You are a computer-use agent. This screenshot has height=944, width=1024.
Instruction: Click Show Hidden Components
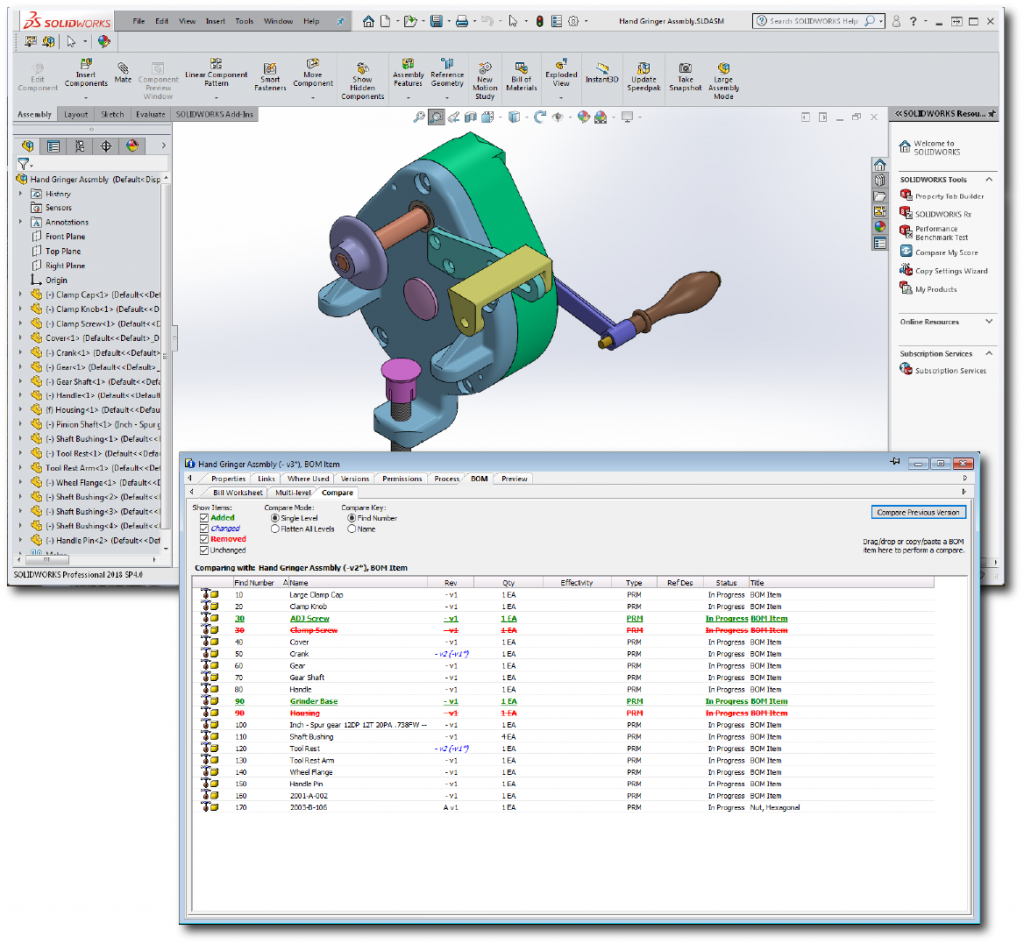[x=362, y=81]
